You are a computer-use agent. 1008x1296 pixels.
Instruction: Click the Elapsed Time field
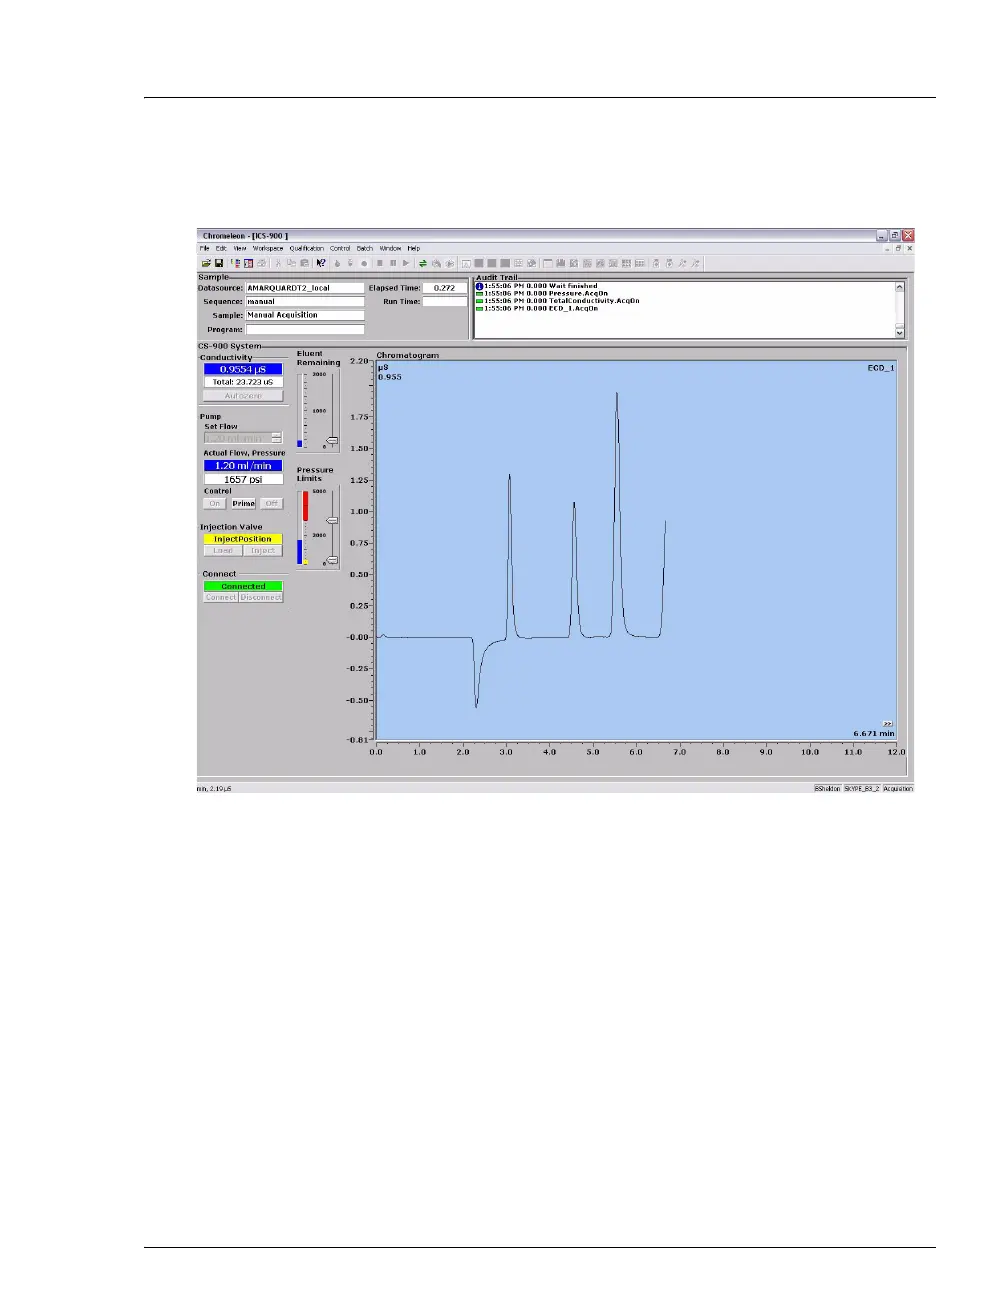pos(444,288)
